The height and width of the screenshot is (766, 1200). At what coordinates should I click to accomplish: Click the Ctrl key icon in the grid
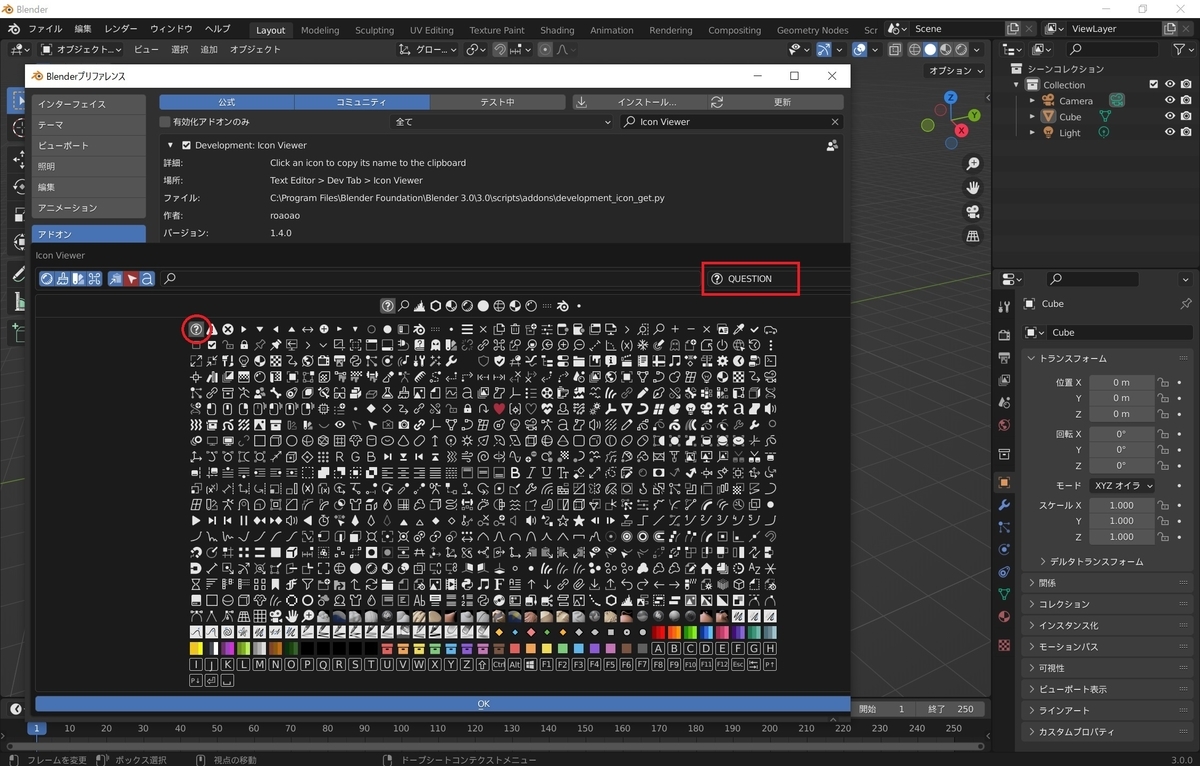[x=498, y=664]
